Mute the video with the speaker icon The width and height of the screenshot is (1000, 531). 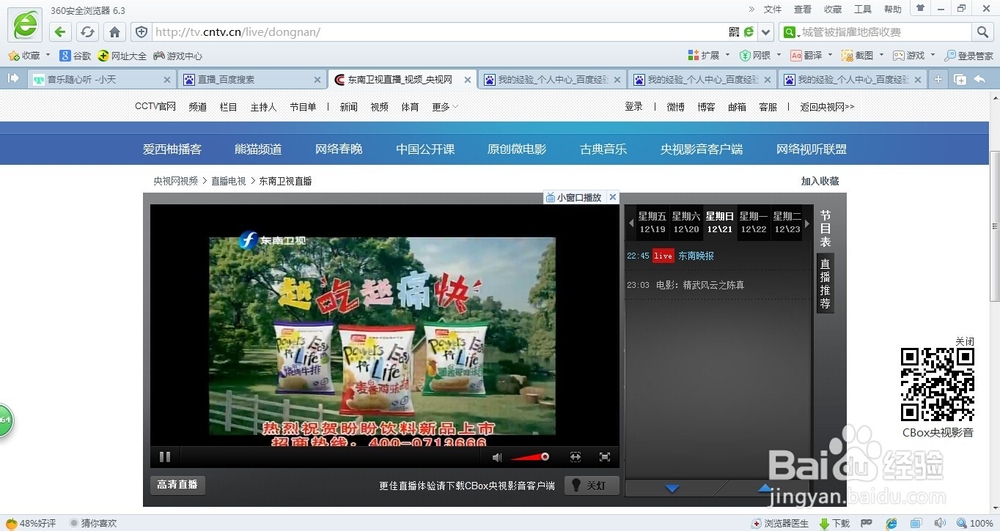coord(497,457)
